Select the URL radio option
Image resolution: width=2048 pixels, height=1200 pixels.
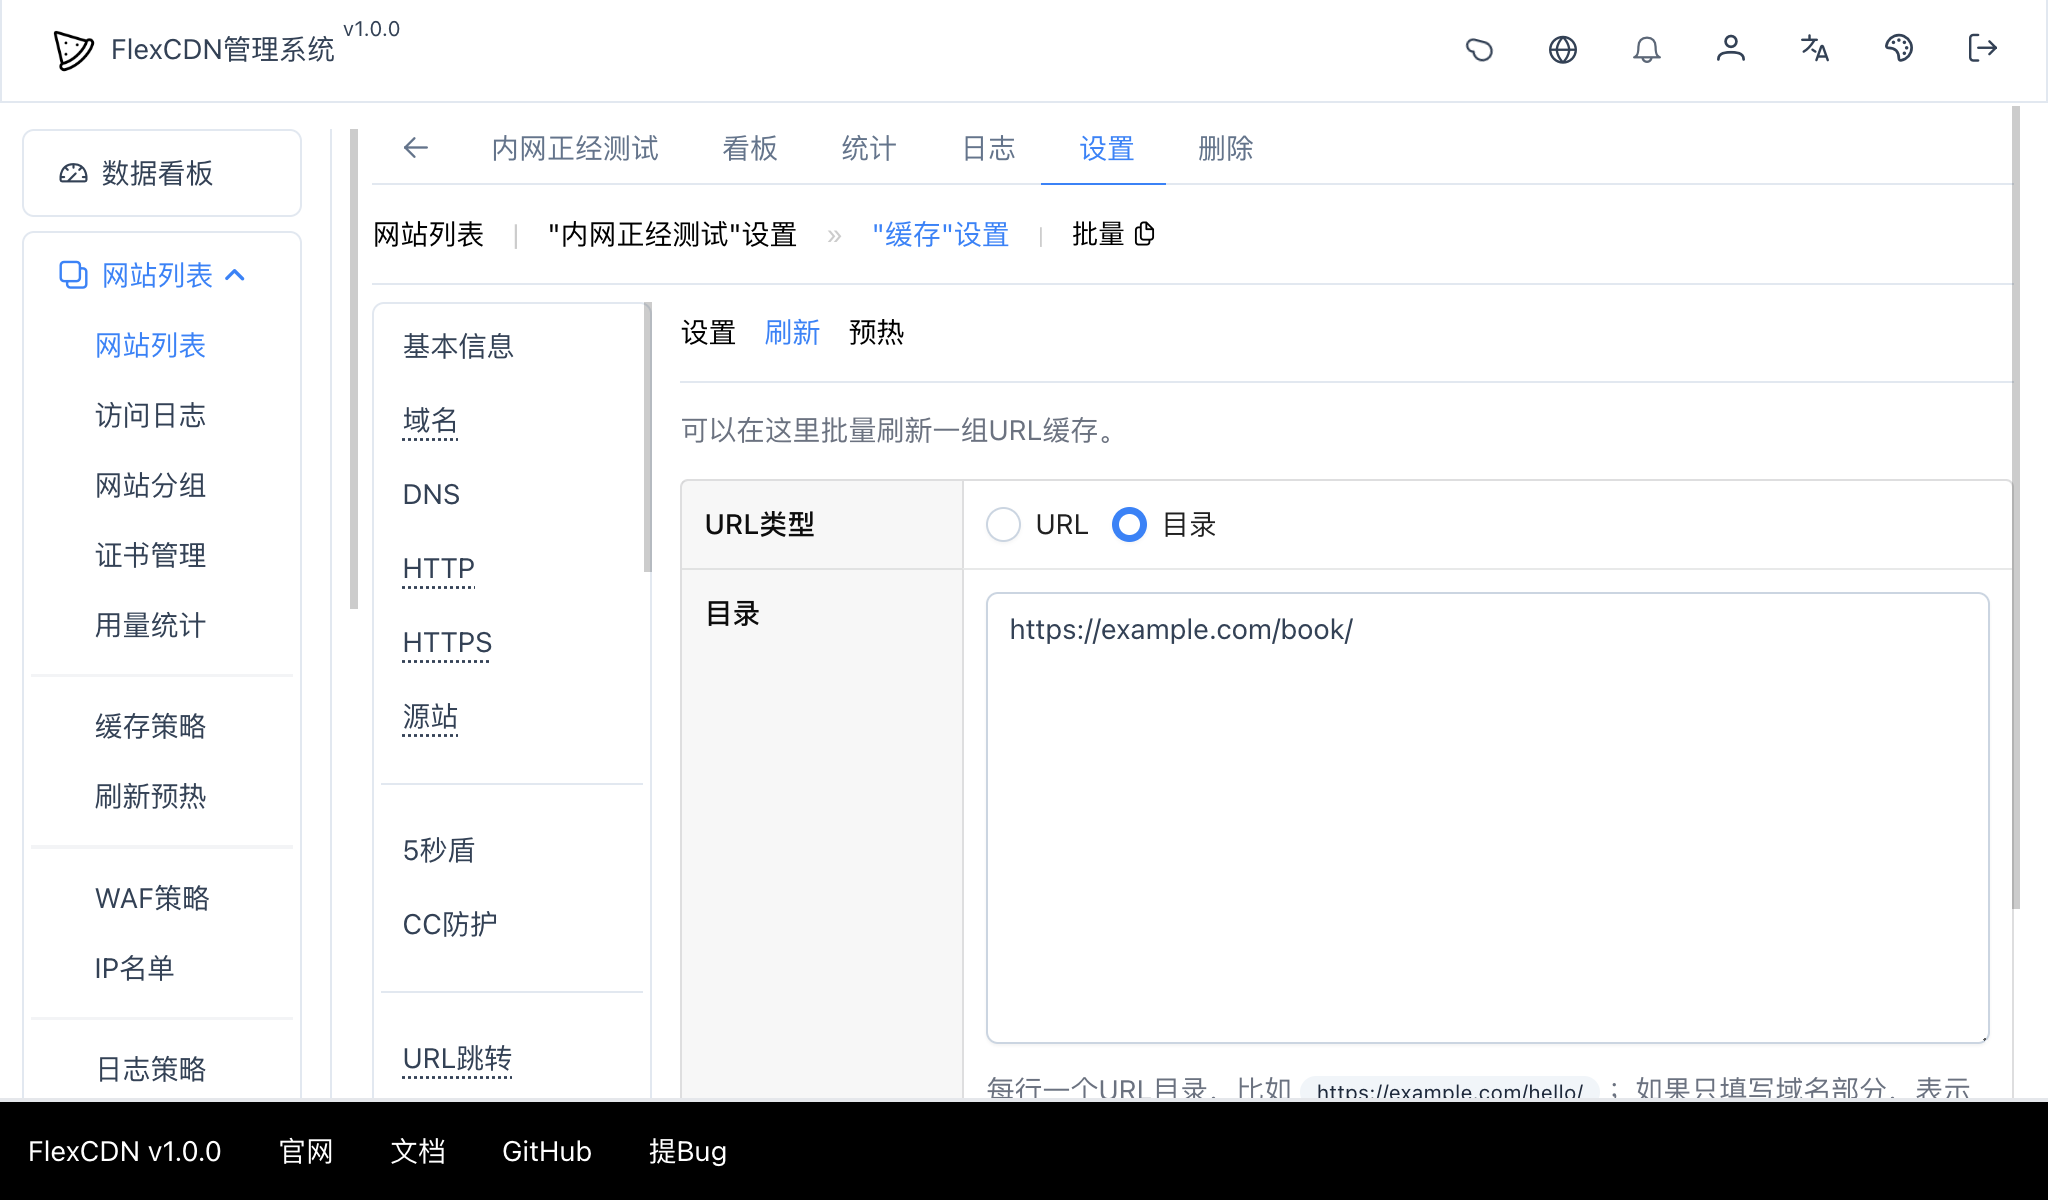tap(1004, 524)
